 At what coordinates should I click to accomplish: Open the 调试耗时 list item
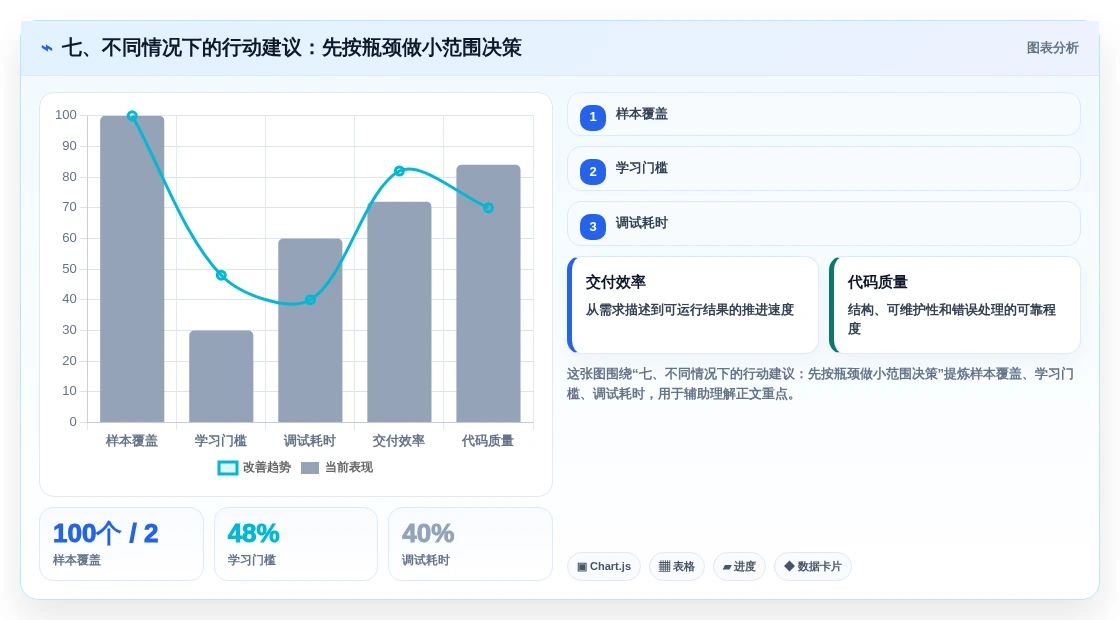point(824,224)
